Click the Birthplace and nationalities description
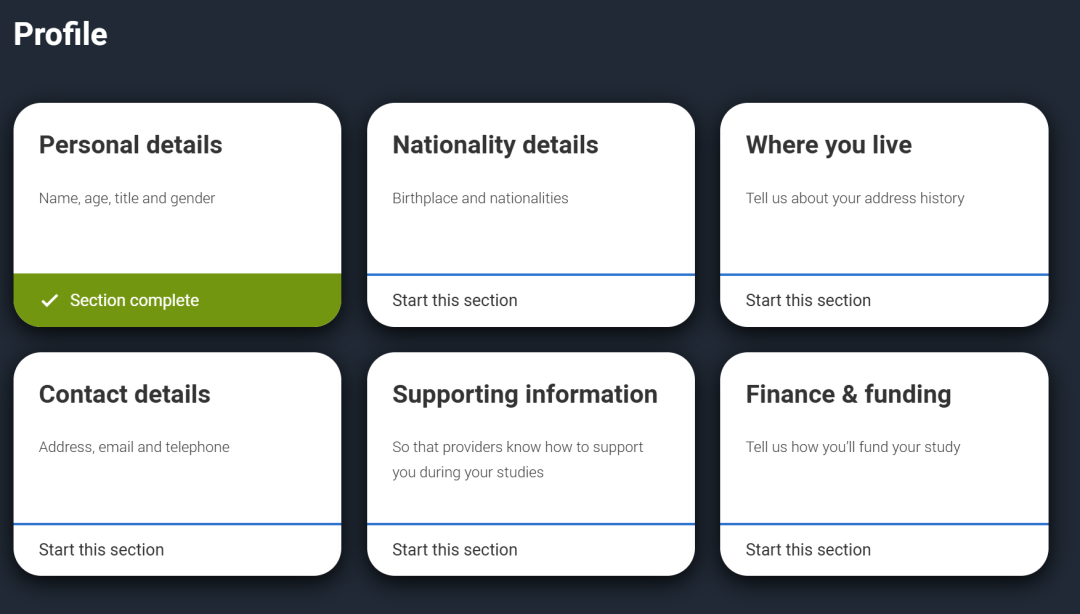 [x=480, y=198]
